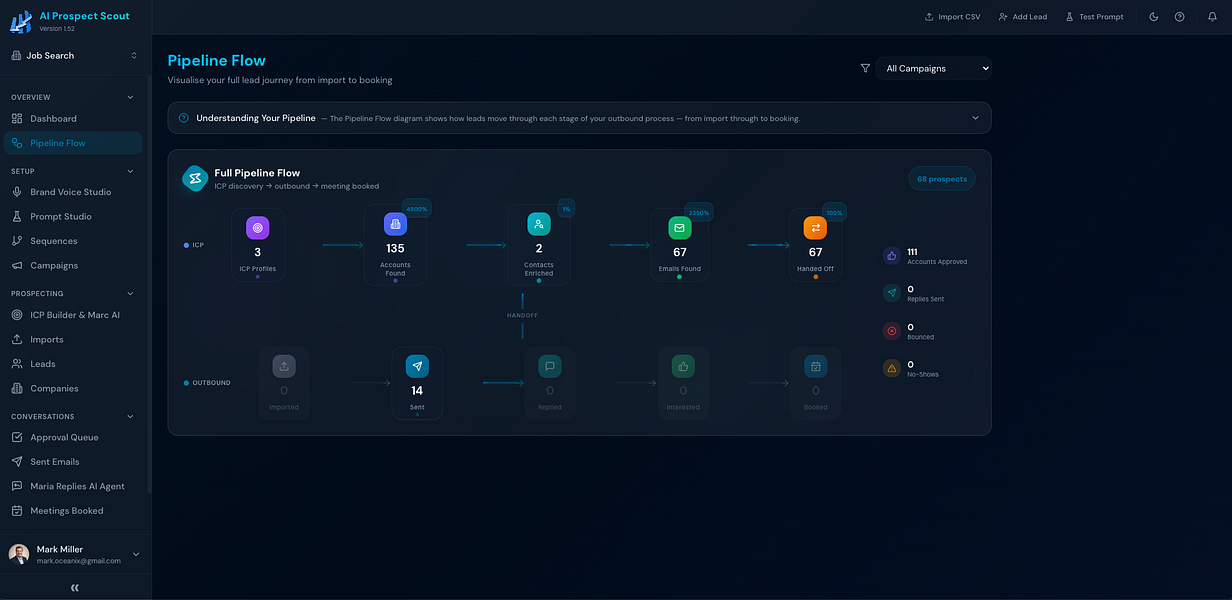The width and height of the screenshot is (1232, 600).
Task: Click the Contacts Enriched person icon
Action: 539,224
